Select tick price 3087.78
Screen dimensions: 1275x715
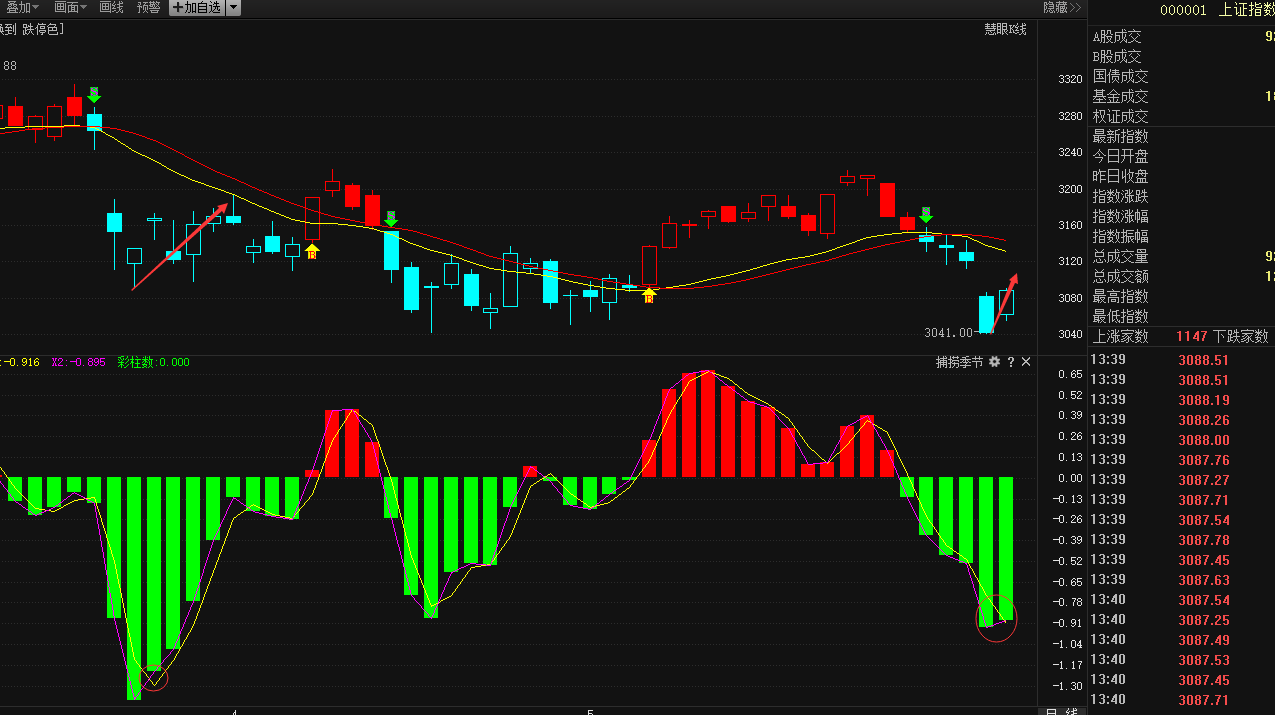click(x=1204, y=540)
